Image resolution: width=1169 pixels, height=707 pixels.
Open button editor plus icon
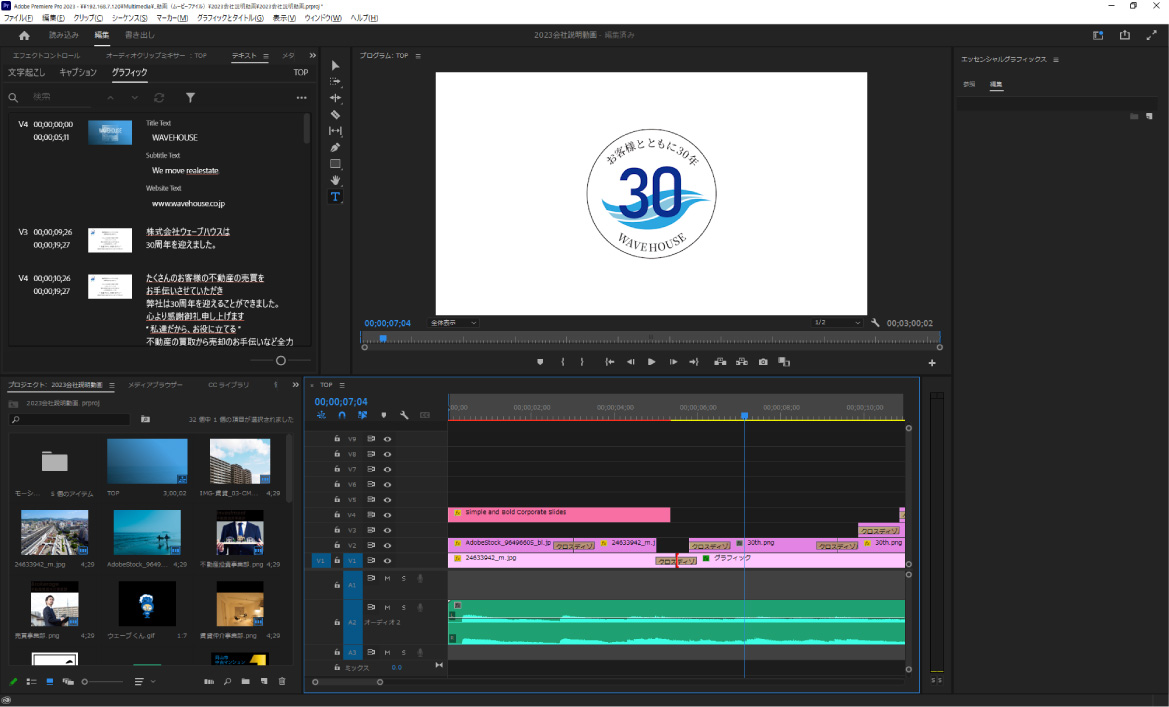(x=932, y=363)
